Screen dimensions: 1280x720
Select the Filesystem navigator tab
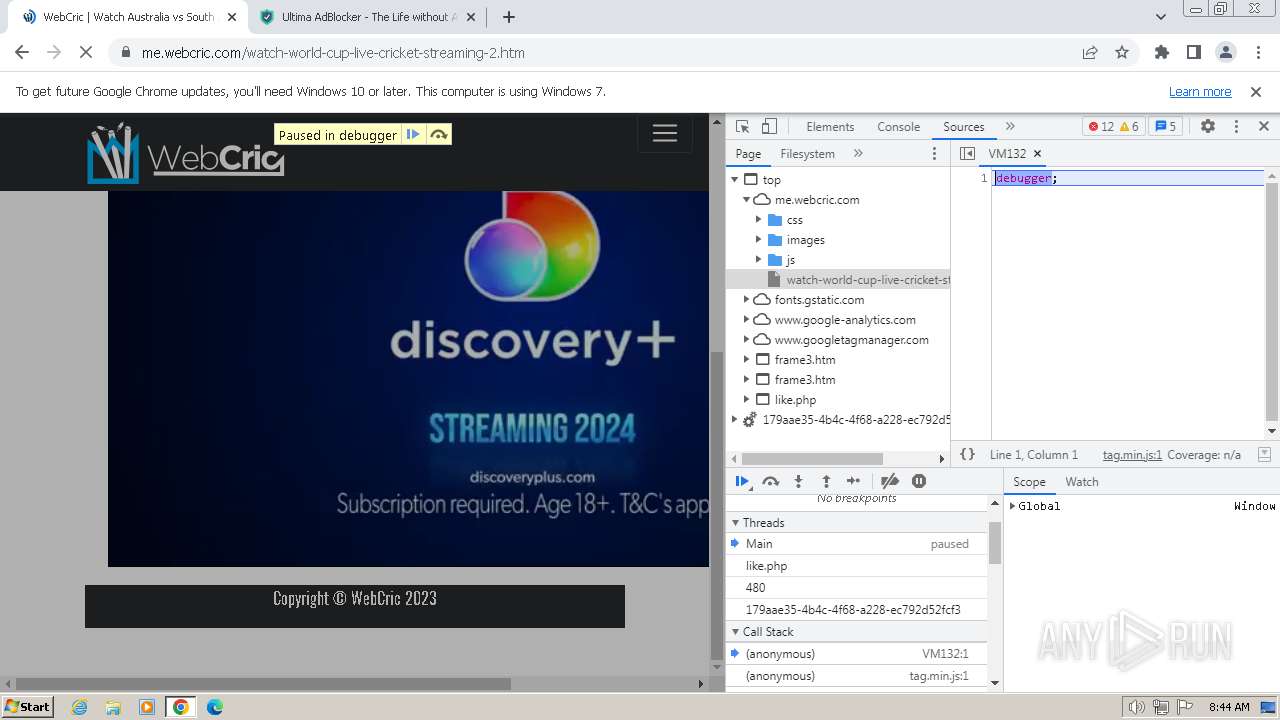(x=807, y=154)
